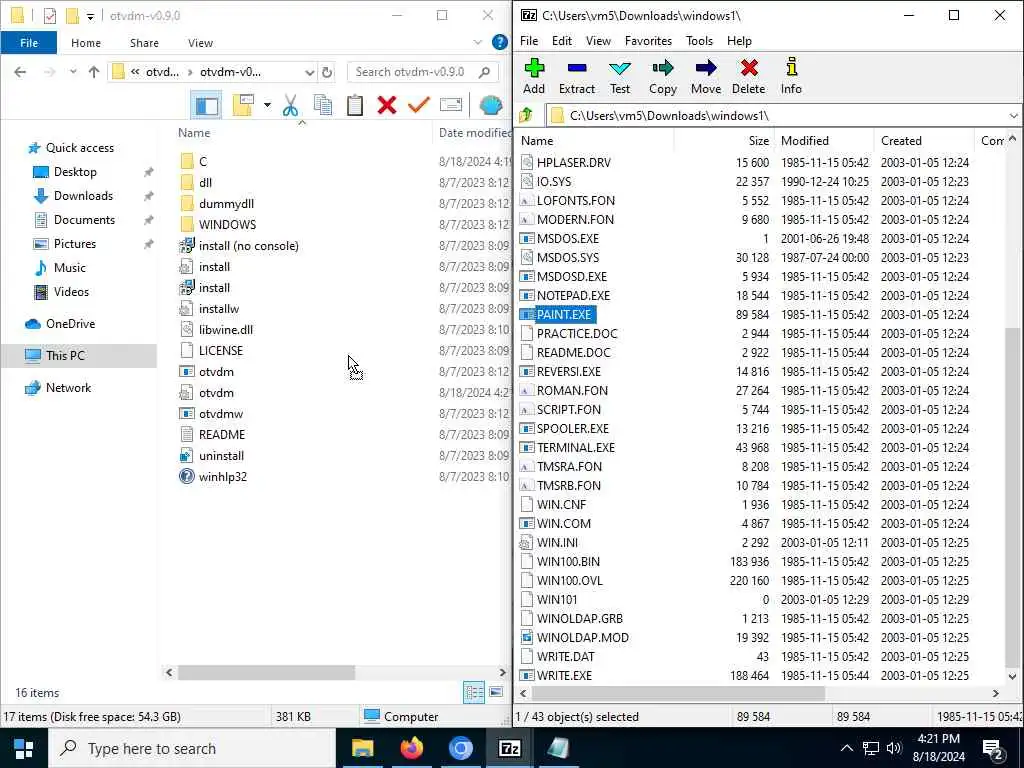Click the File tab in Explorer
This screenshot has height=768, width=1024.
(x=29, y=42)
